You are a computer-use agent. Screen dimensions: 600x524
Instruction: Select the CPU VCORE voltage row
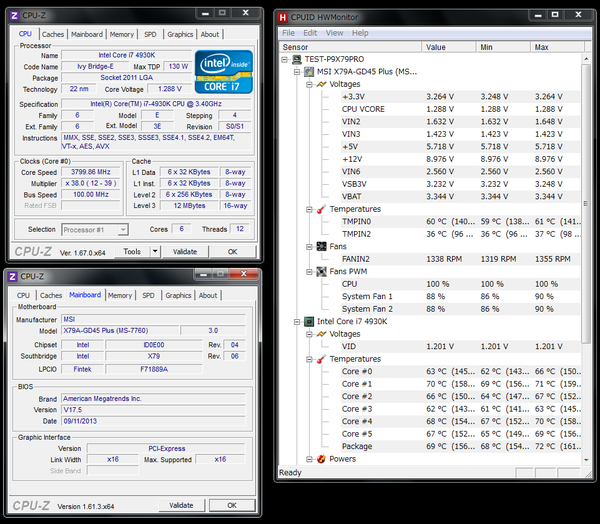tap(460, 109)
